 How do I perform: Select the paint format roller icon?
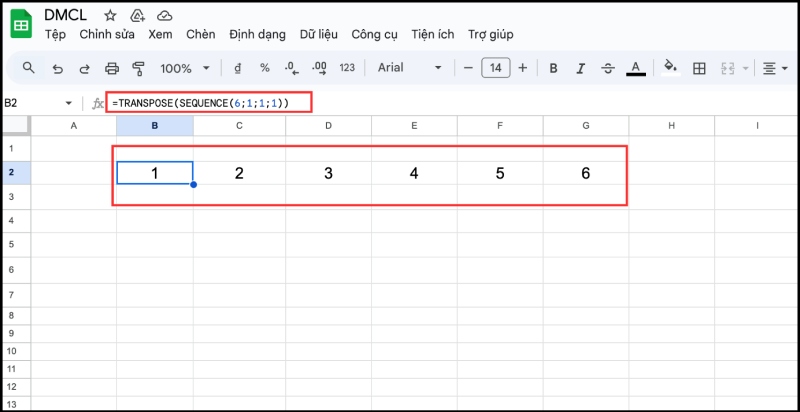(x=138, y=68)
